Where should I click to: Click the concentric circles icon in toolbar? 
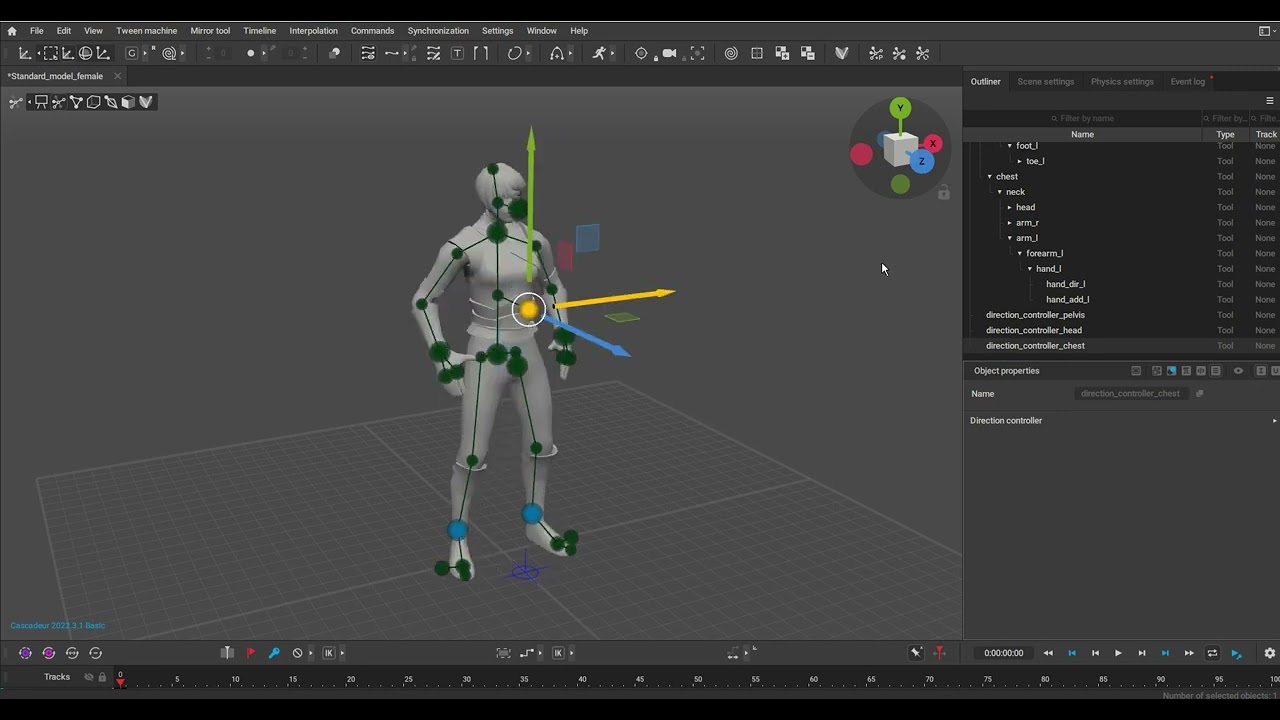click(x=731, y=53)
